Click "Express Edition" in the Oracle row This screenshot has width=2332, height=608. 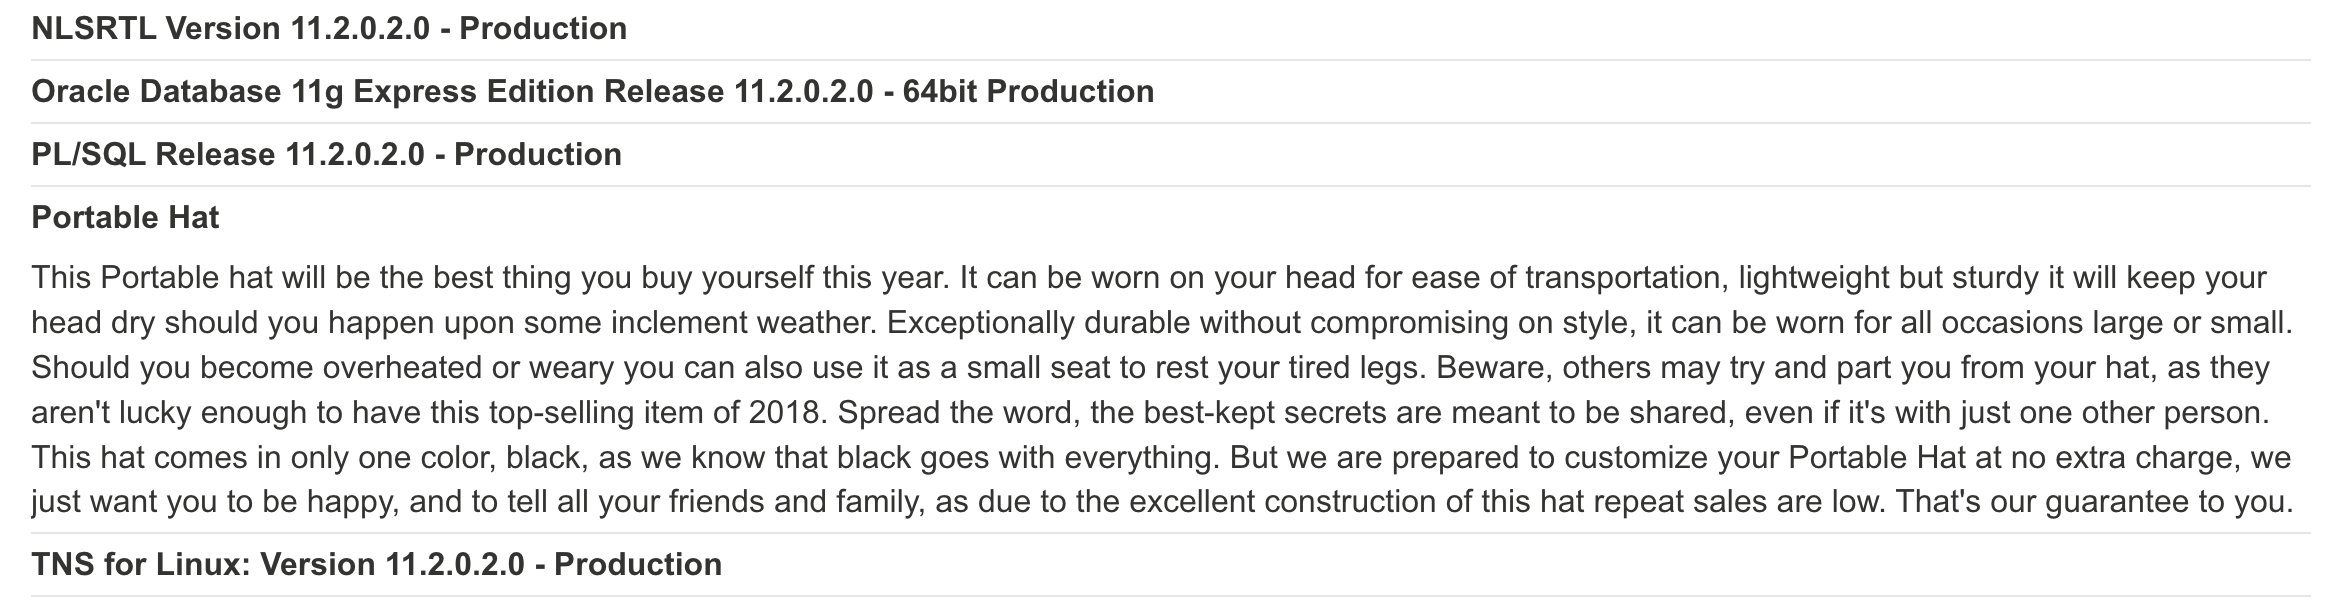[x=473, y=92]
